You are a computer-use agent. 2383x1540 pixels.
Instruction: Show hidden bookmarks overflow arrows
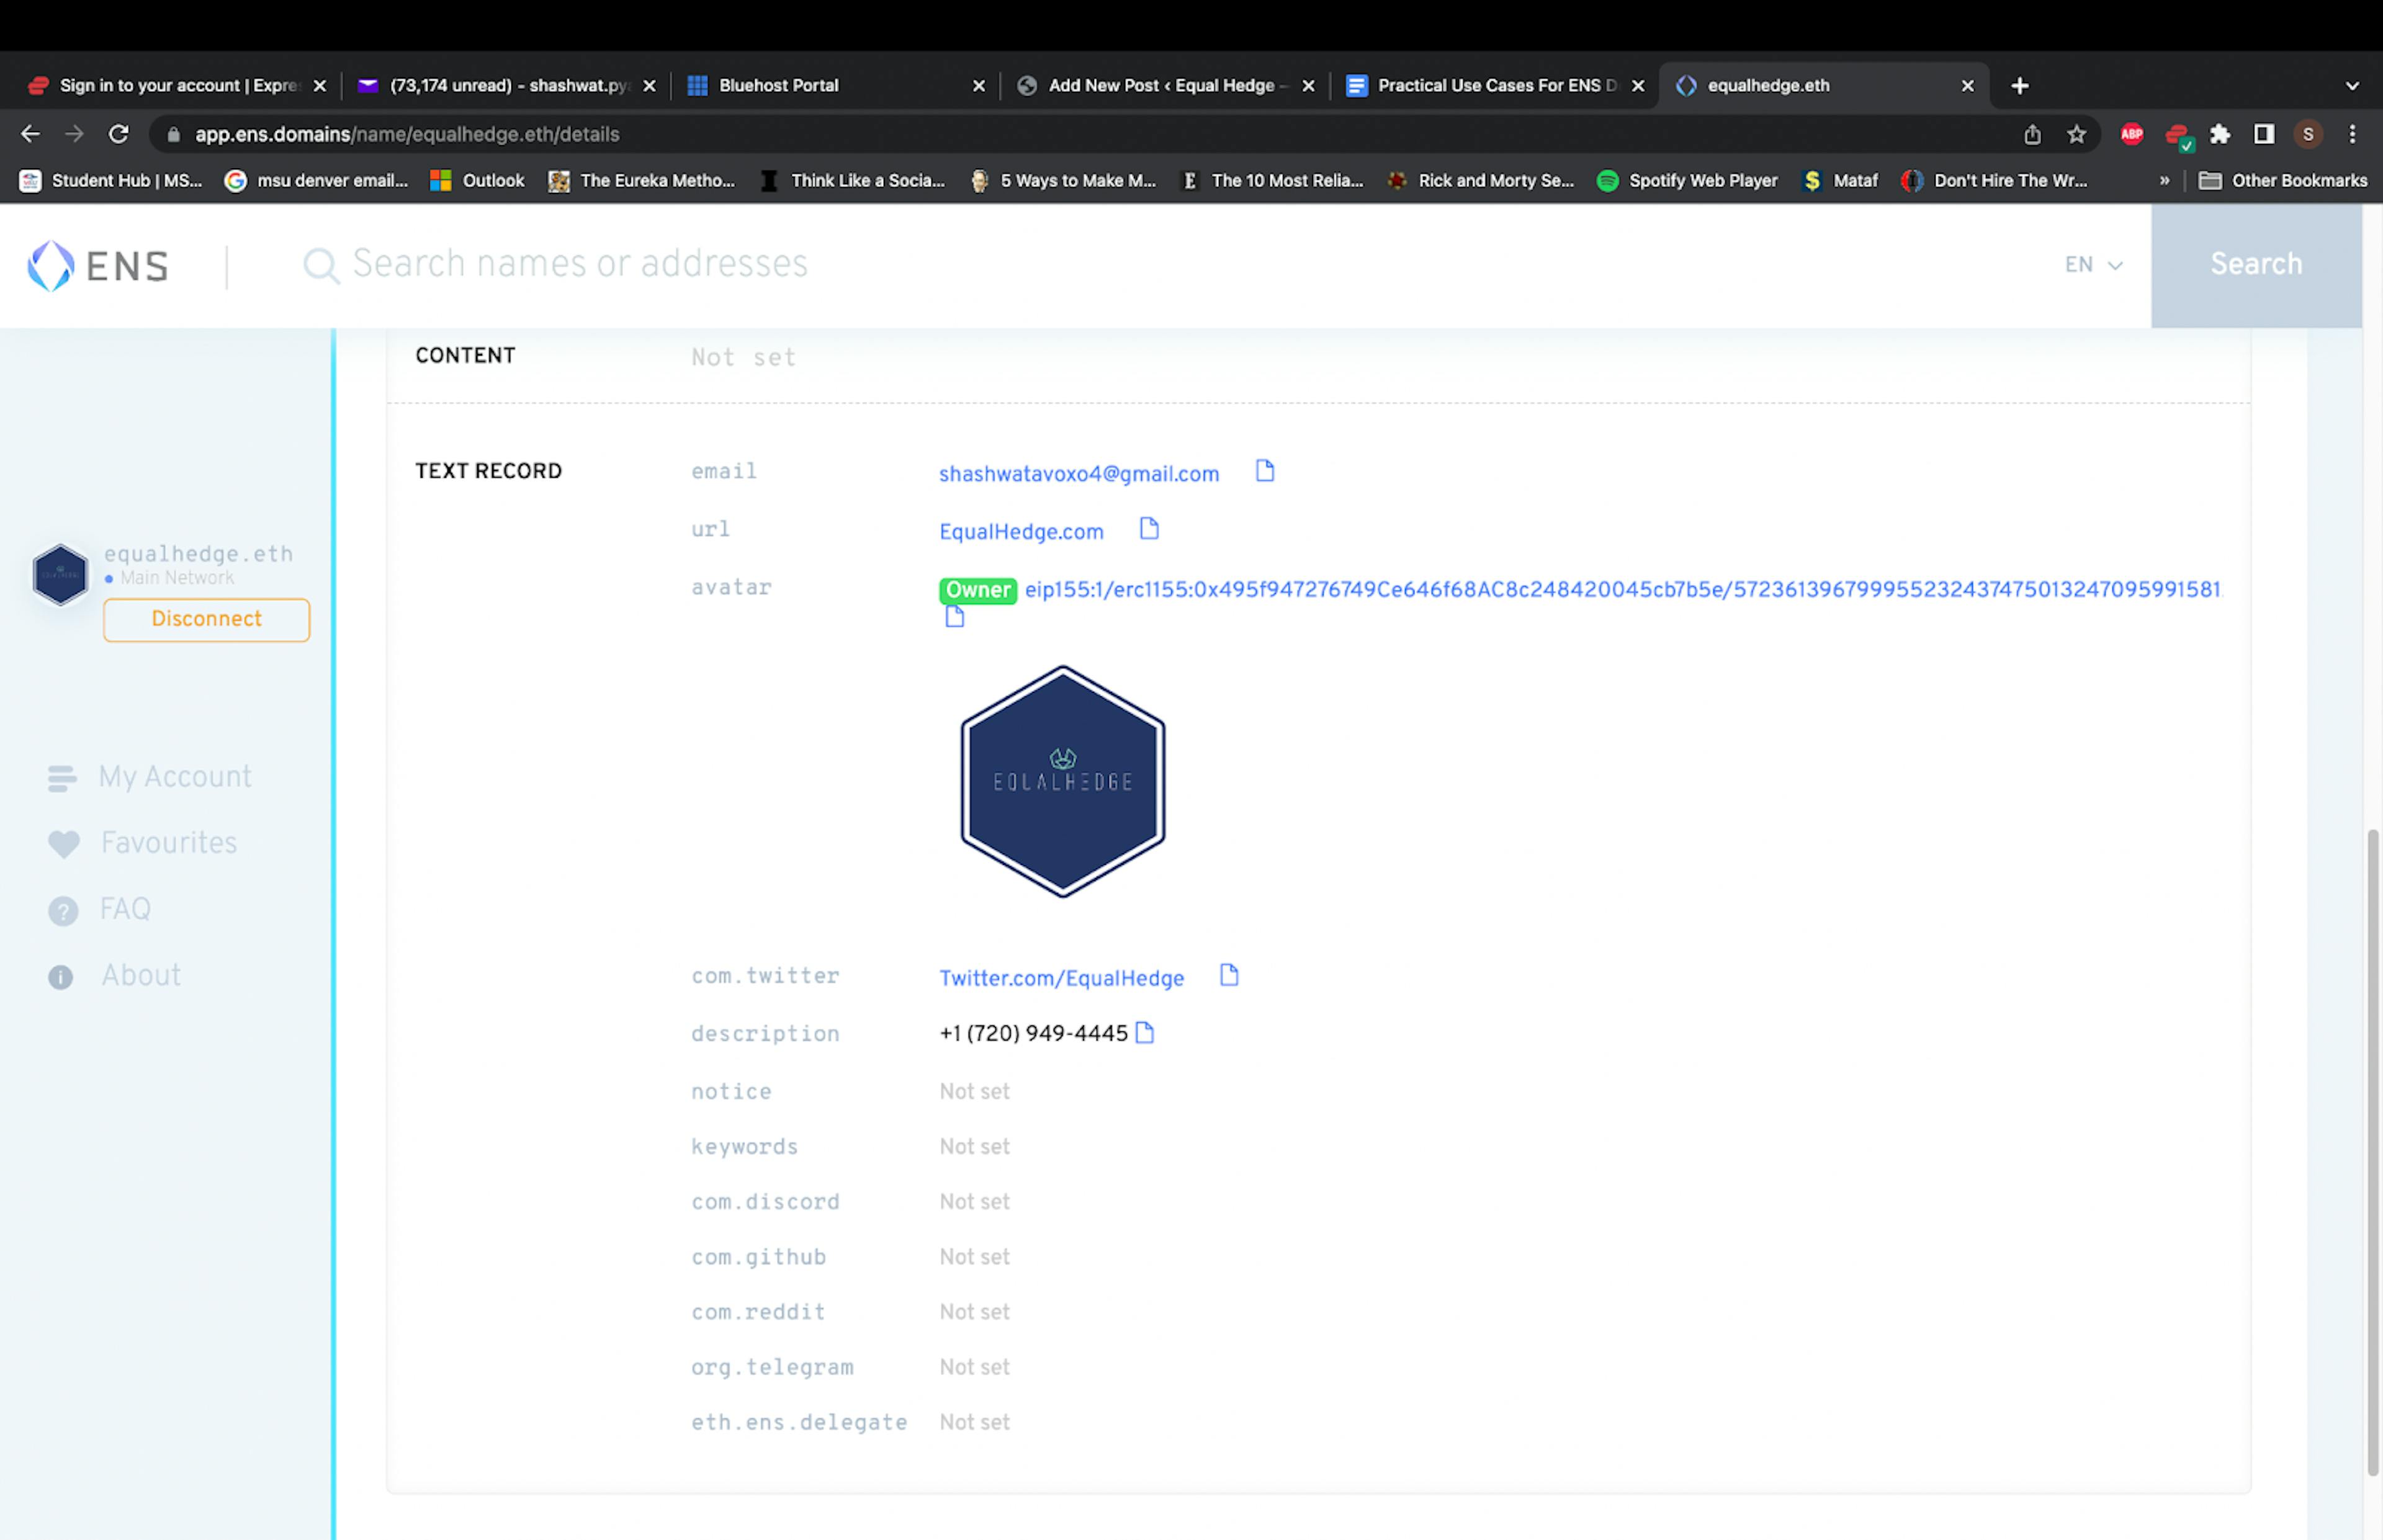pyautogui.click(x=2164, y=181)
